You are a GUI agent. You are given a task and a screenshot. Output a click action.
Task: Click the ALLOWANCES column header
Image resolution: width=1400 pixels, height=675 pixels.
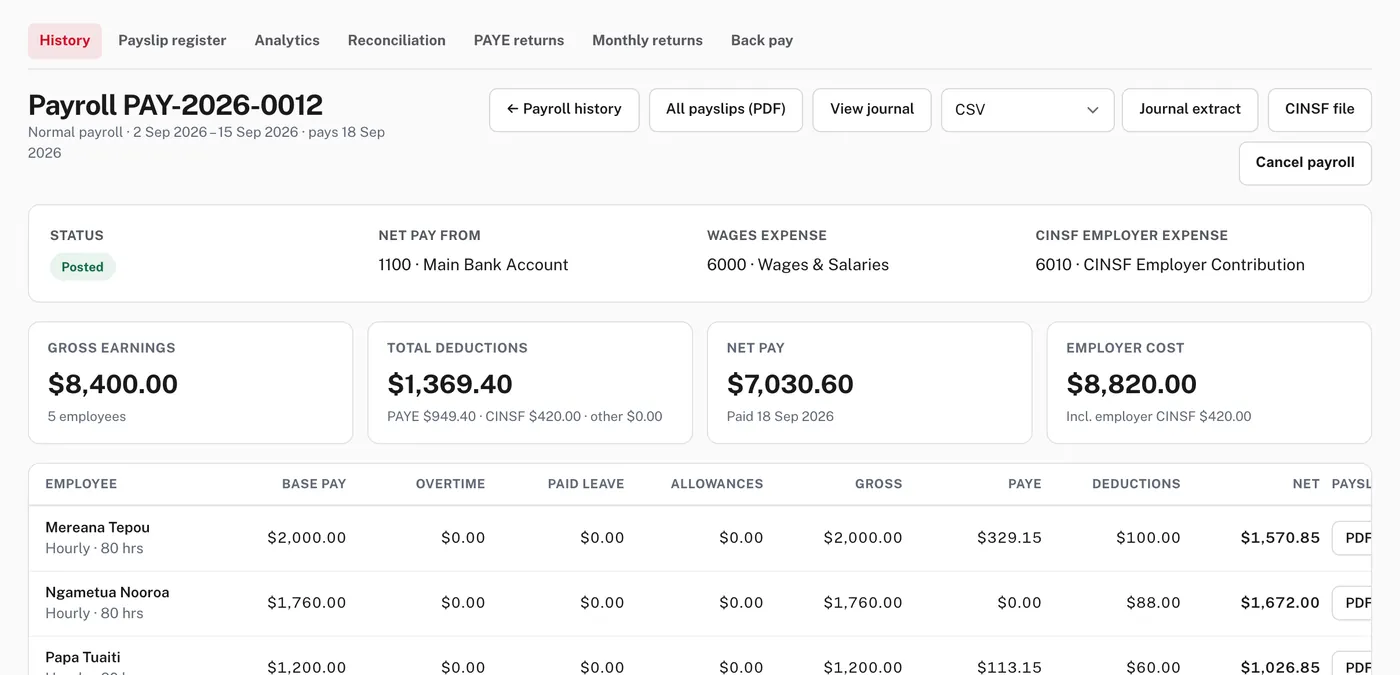717,484
